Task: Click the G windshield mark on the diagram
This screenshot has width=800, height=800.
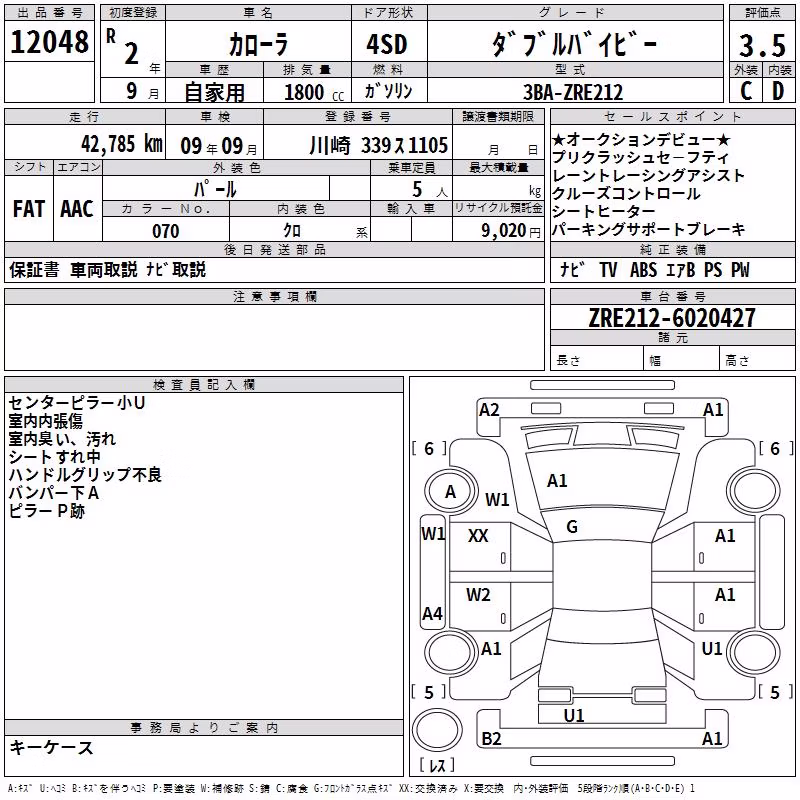Action: (x=572, y=527)
